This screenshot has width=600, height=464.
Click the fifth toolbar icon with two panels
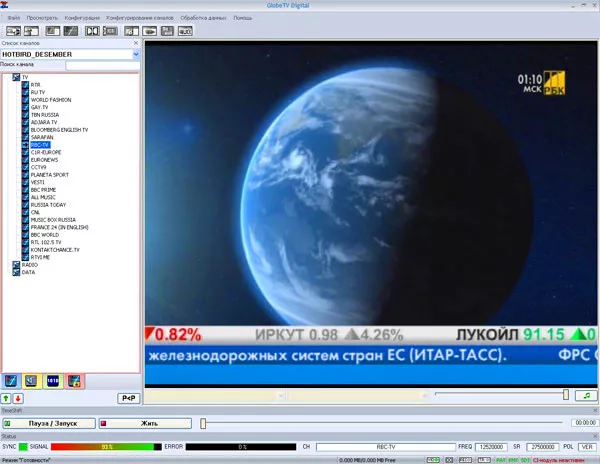(x=92, y=31)
